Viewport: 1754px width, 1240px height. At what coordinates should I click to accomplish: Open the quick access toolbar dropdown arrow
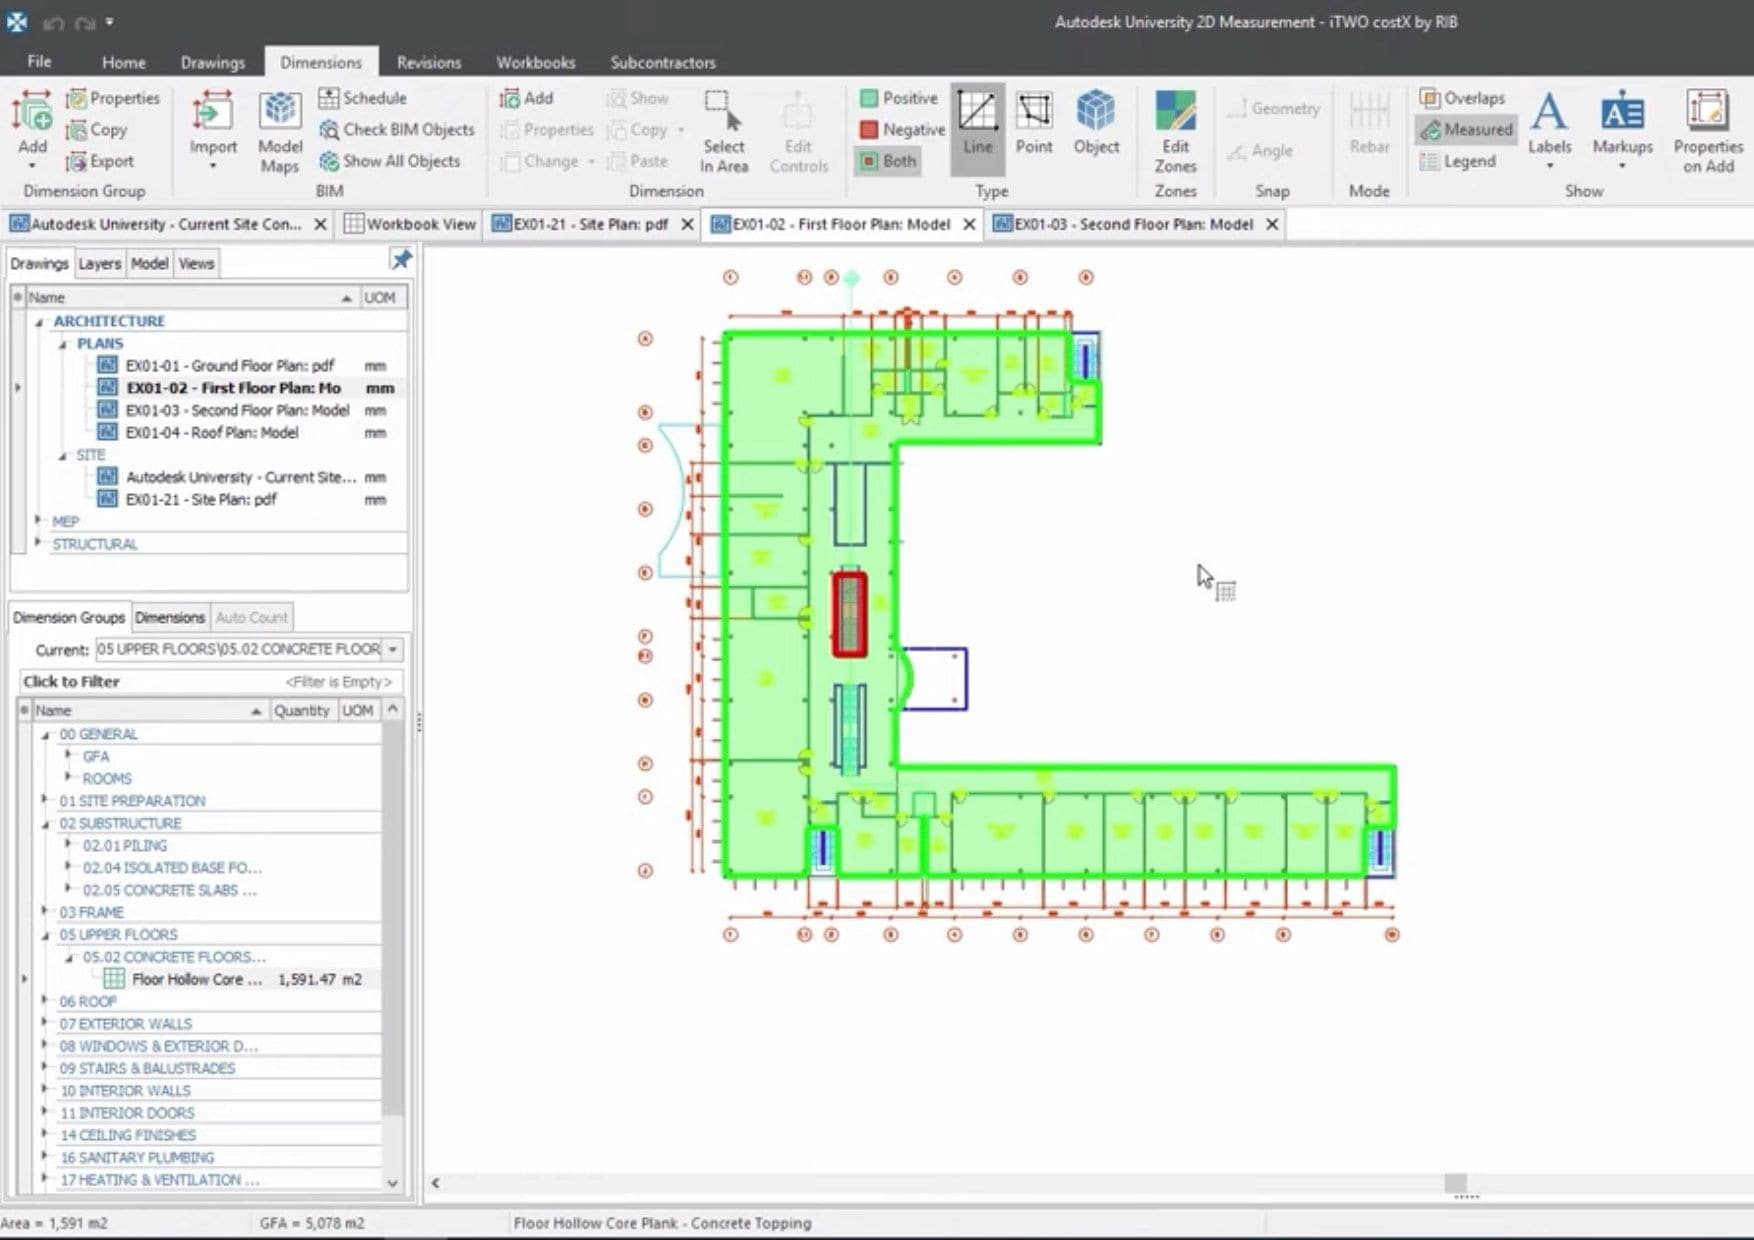pyautogui.click(x=109, y=22)
